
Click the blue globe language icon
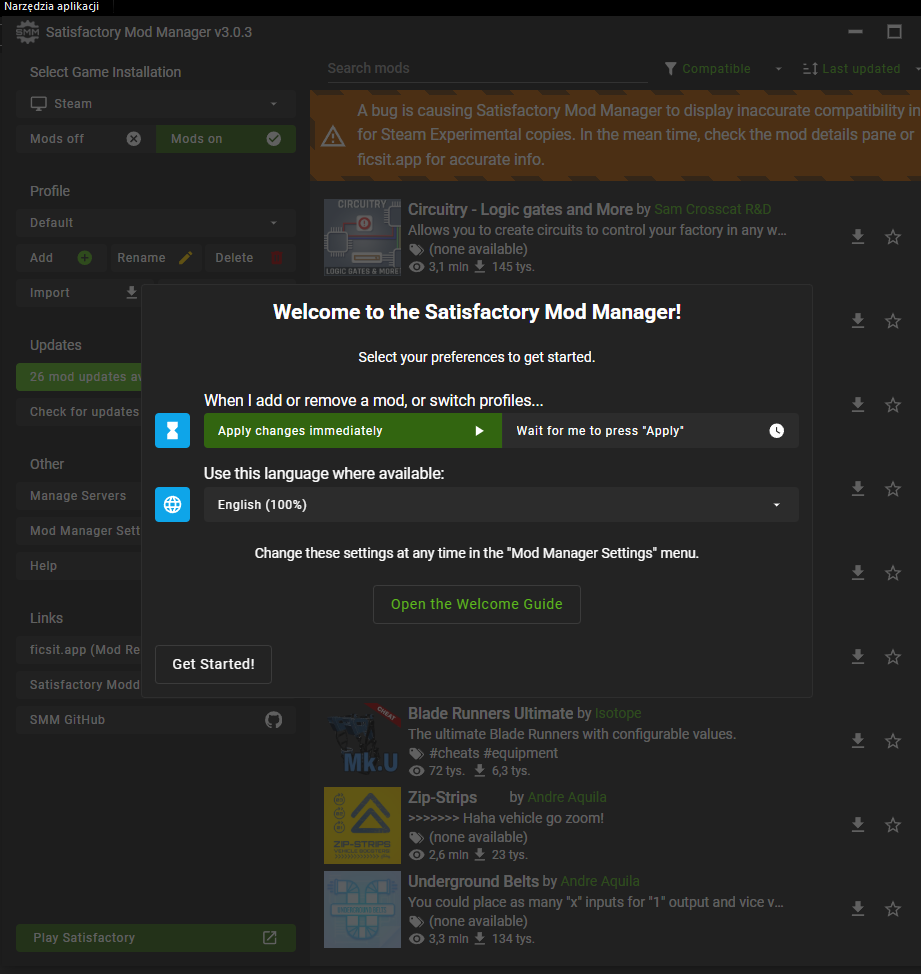(x=172, y=504)
